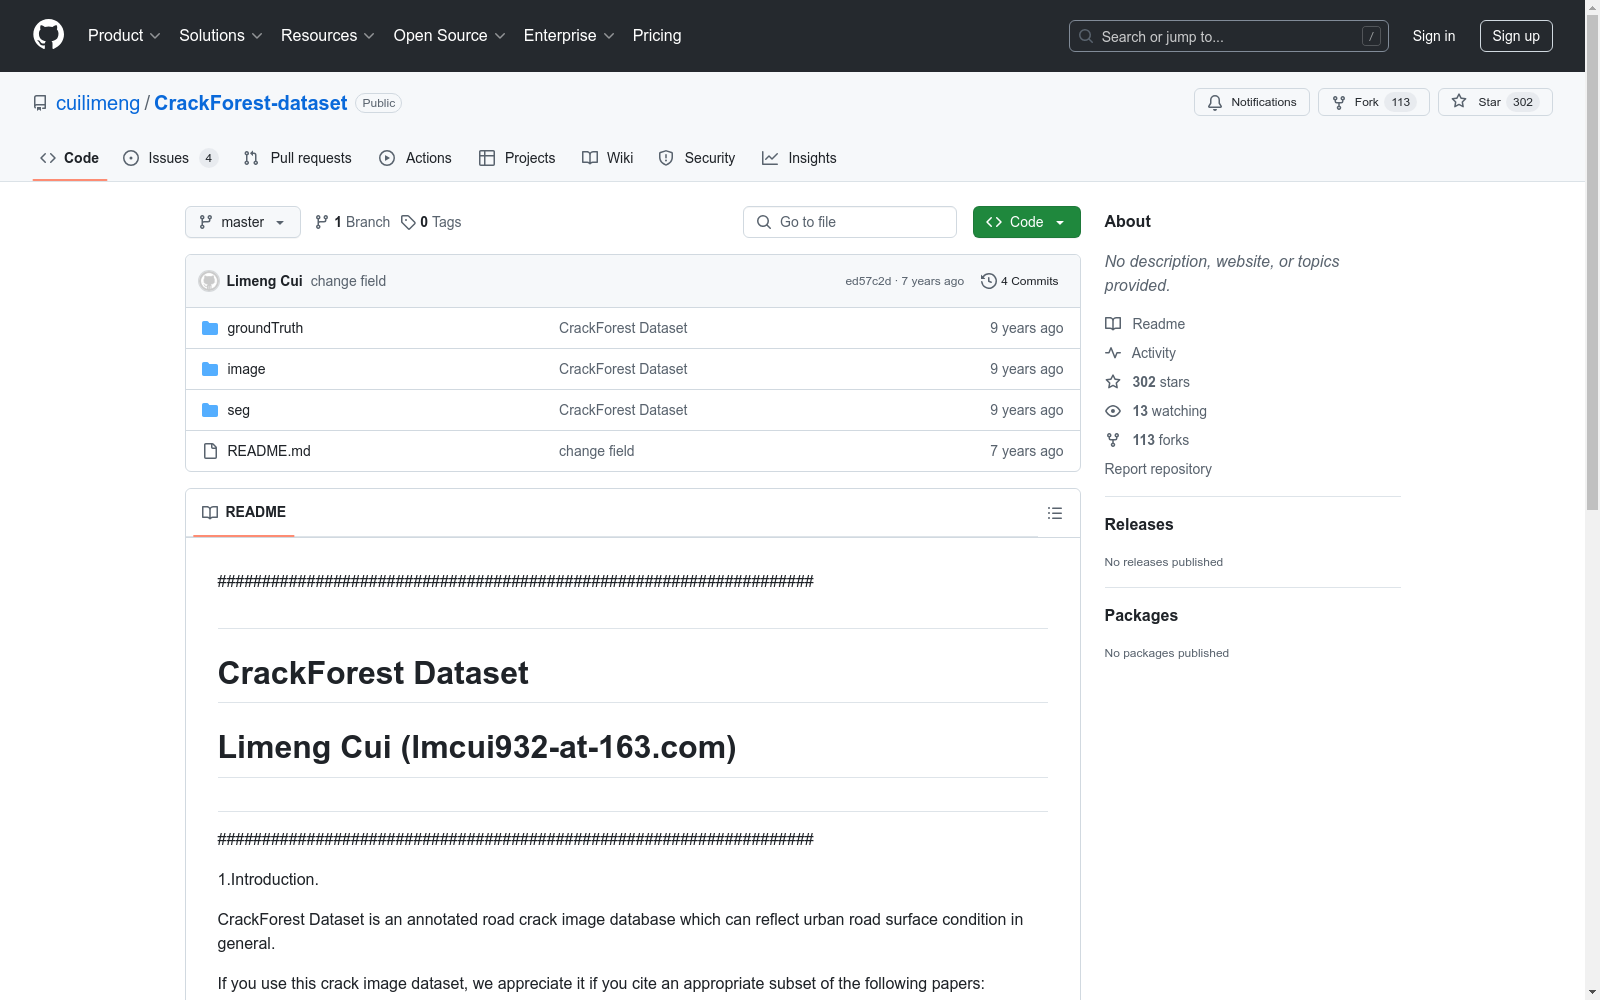Click Sign in
The width and height of the screenshot is (1600, 1000).
(x=1433, y=36)
